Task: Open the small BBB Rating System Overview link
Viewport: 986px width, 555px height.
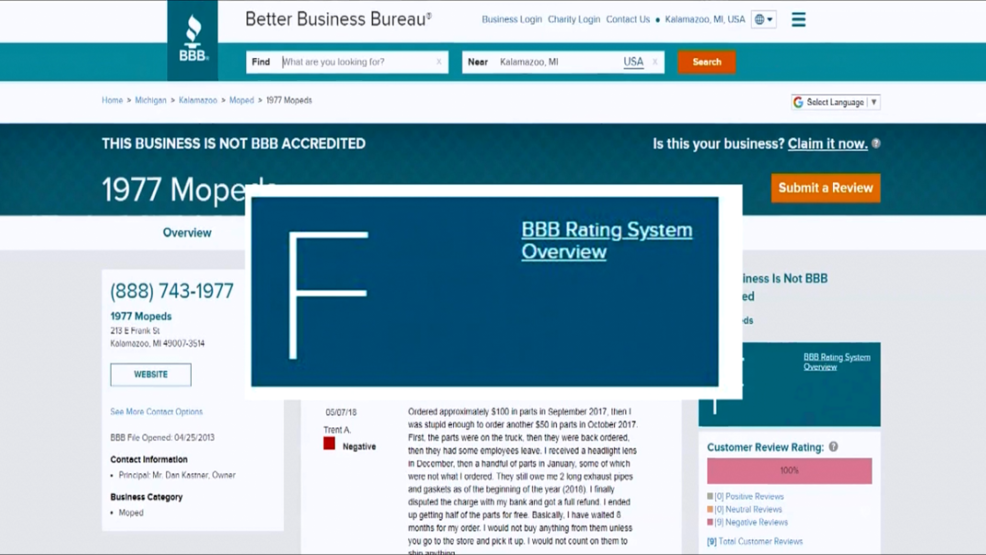Action: coord(836,361)
